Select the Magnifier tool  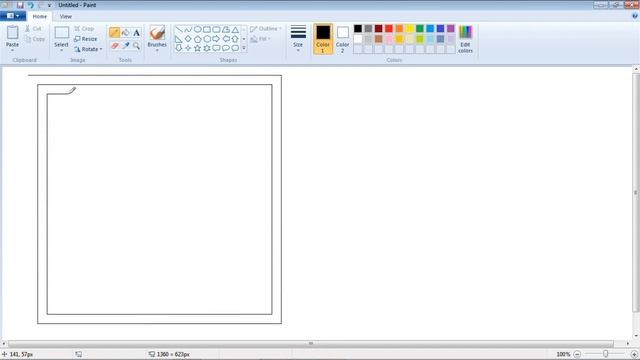pyautogui.click(x=136, y=45)
